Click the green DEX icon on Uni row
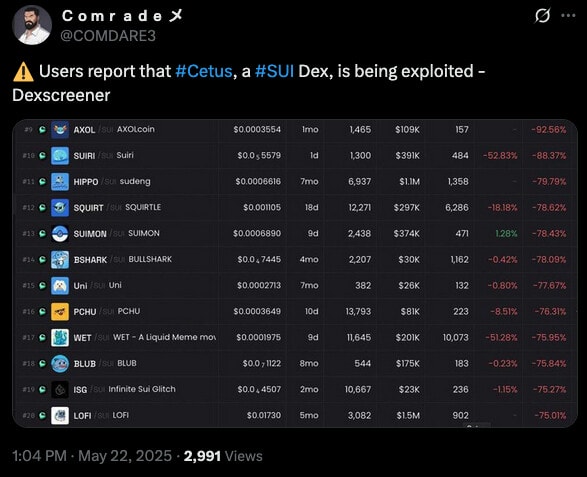The width and height of the screenshot is (587, 477). (43, 286)
